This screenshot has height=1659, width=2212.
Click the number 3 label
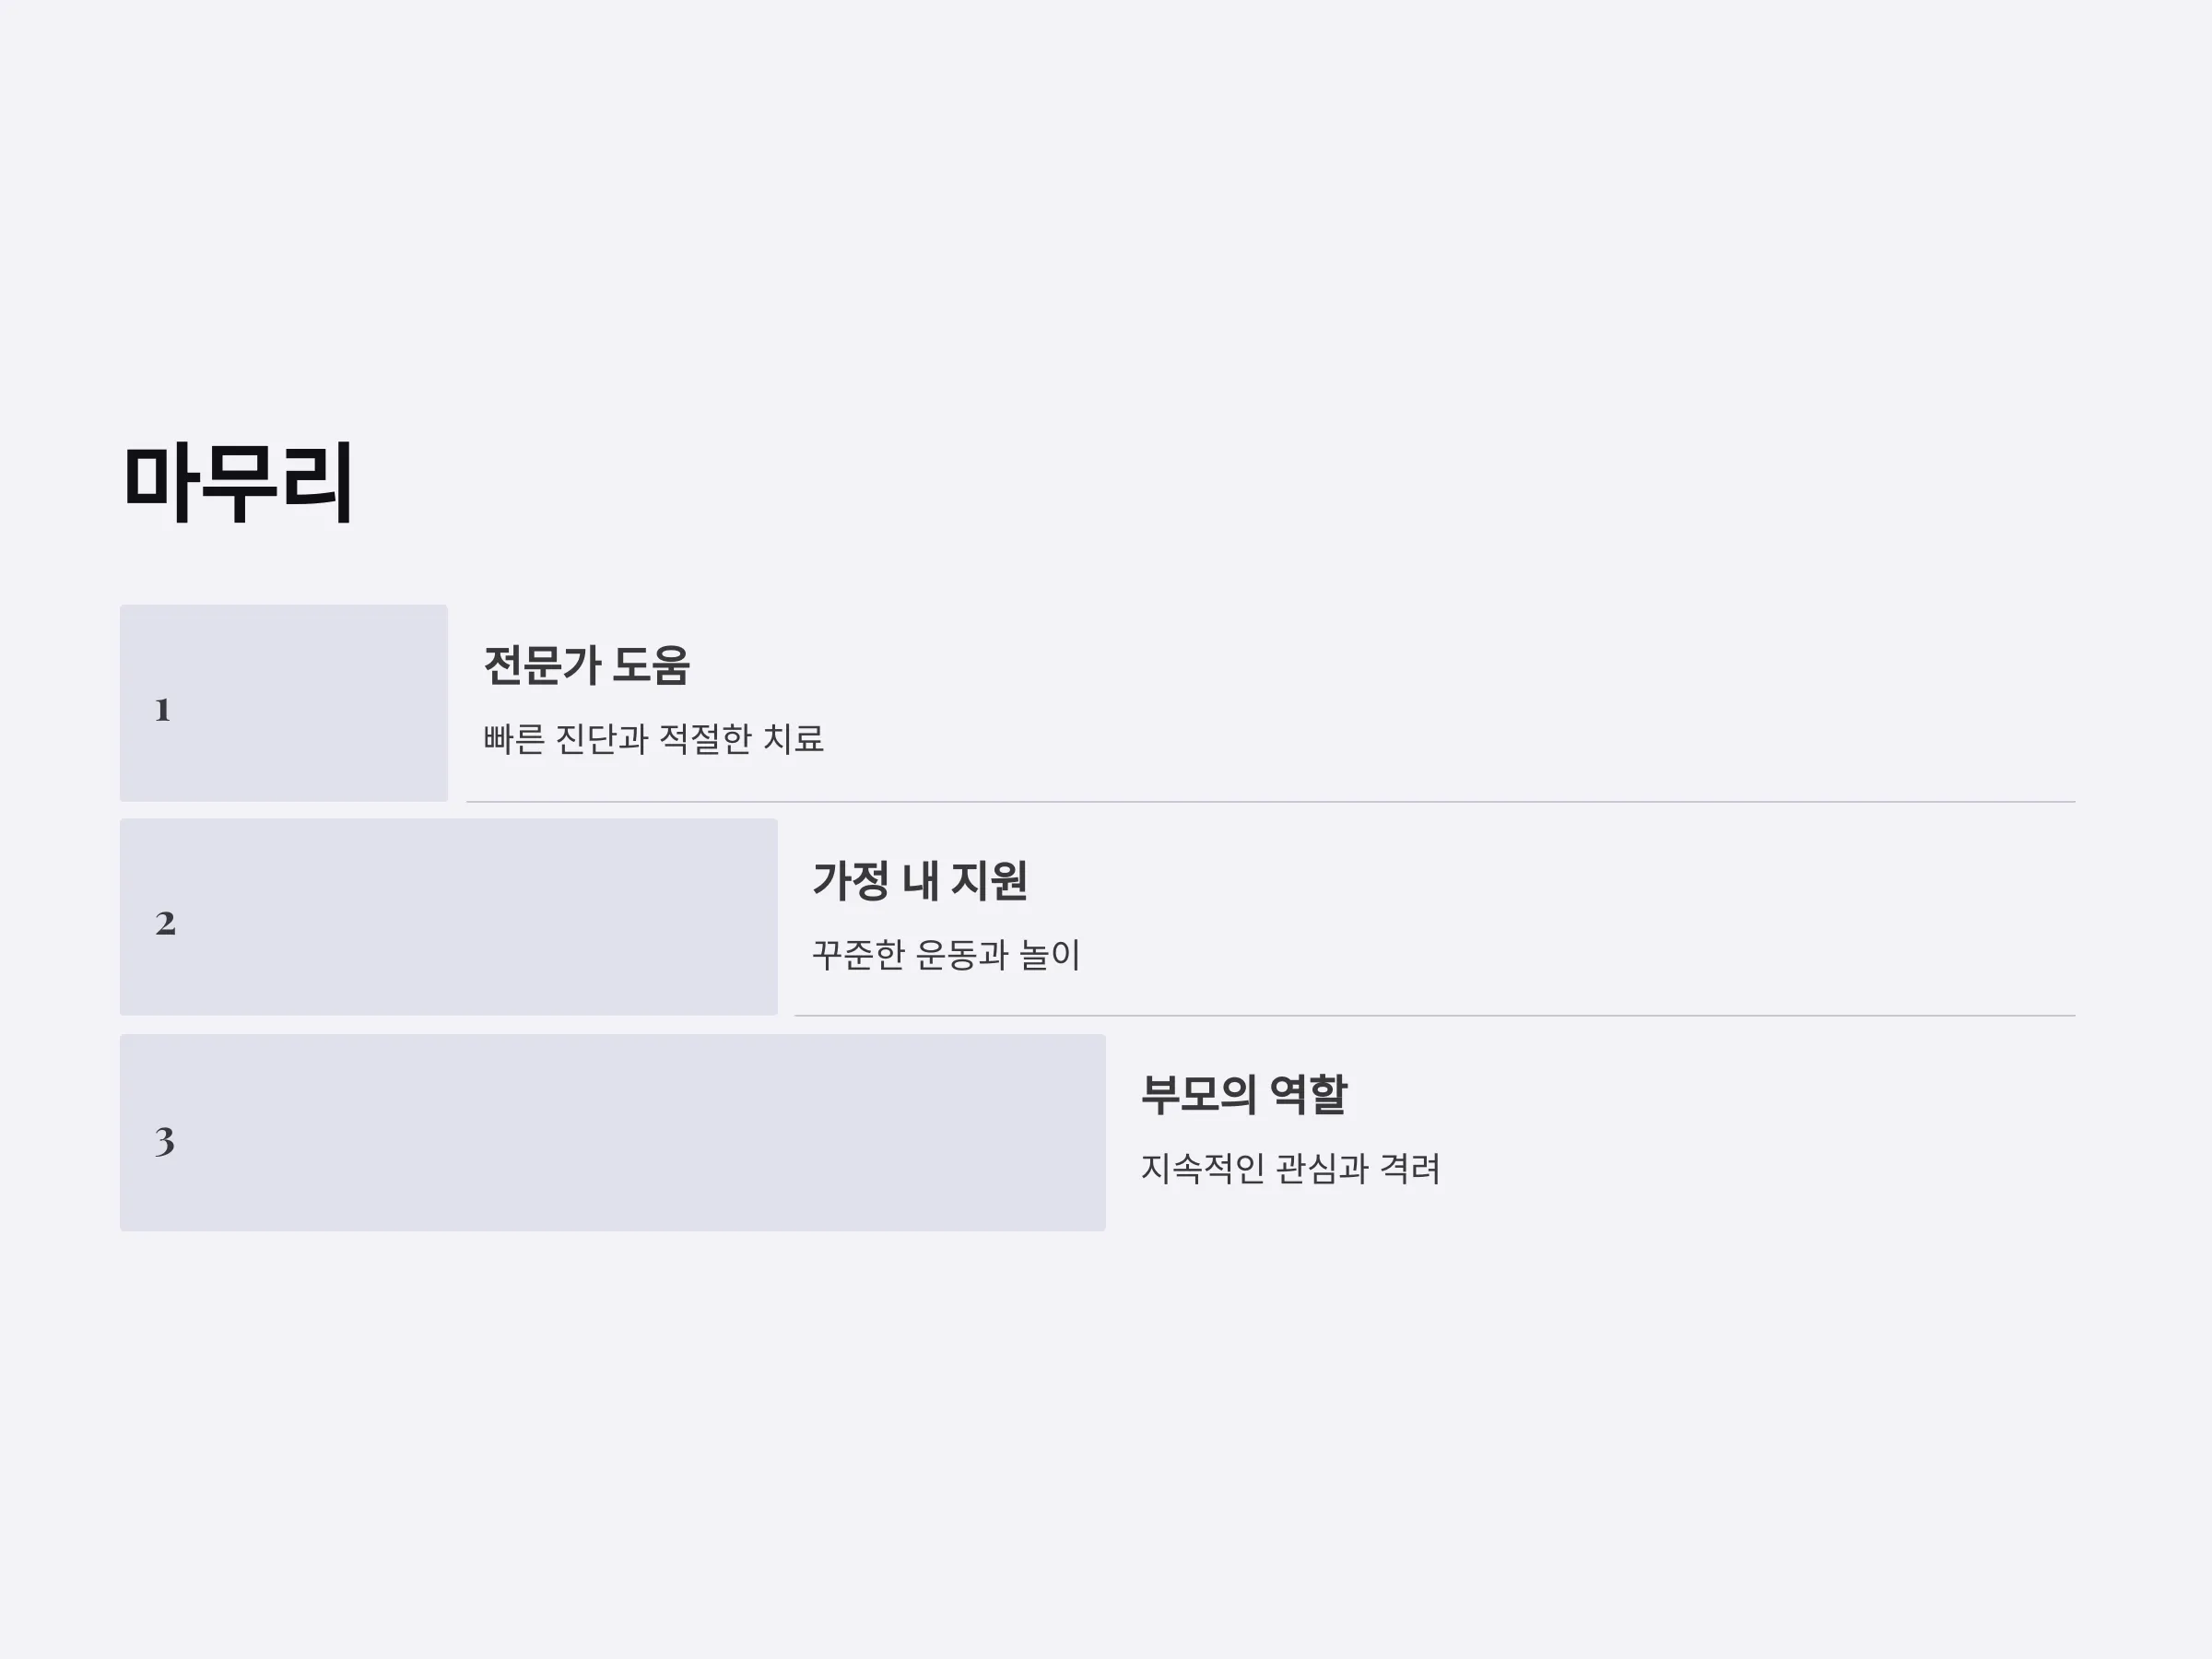tap(165, 1141)
